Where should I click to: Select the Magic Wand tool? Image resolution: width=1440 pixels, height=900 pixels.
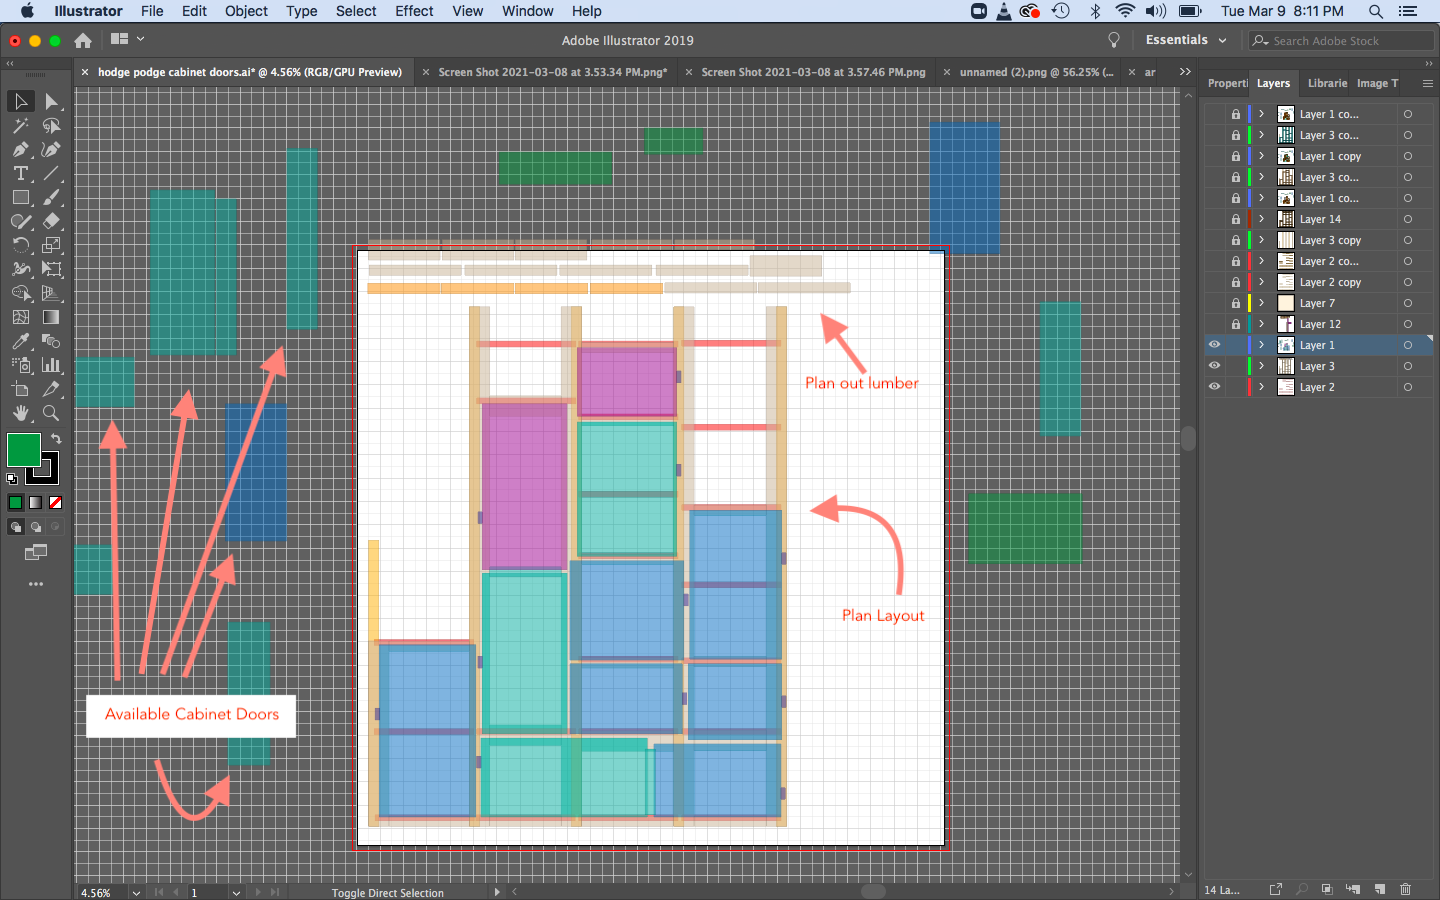[20, 126]
